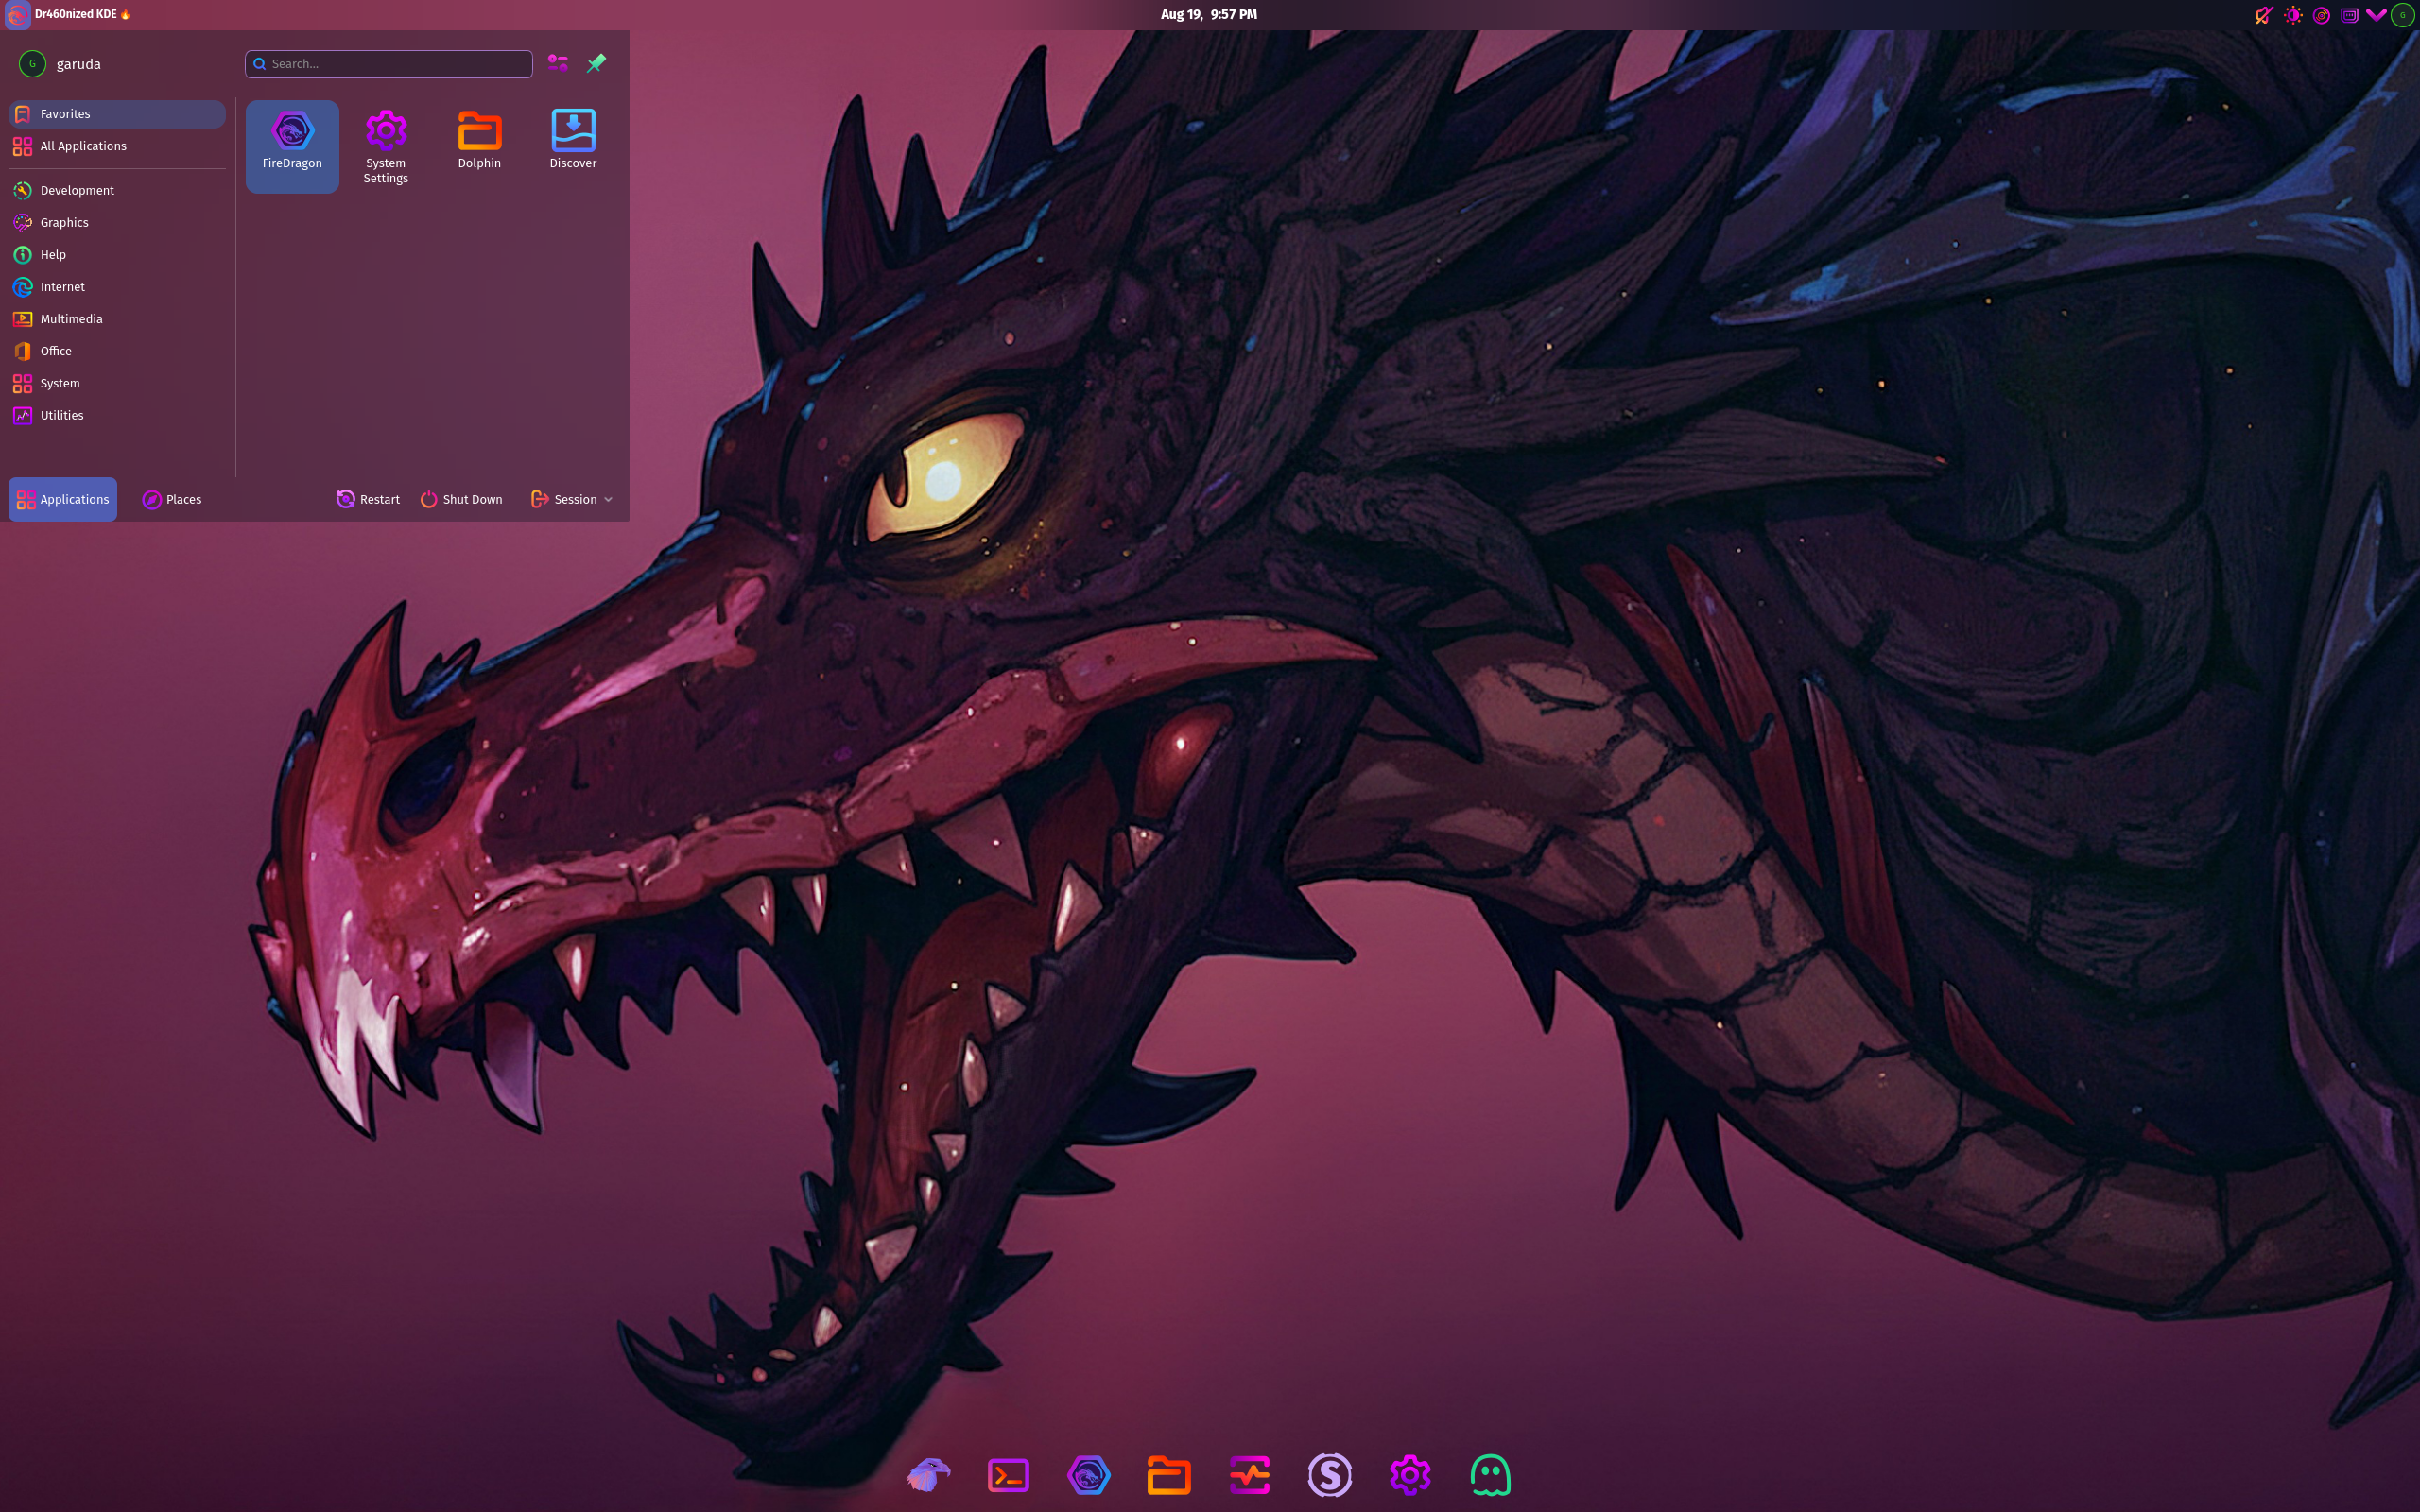Open the file manager folder icon in dock

(1169, 1474)
